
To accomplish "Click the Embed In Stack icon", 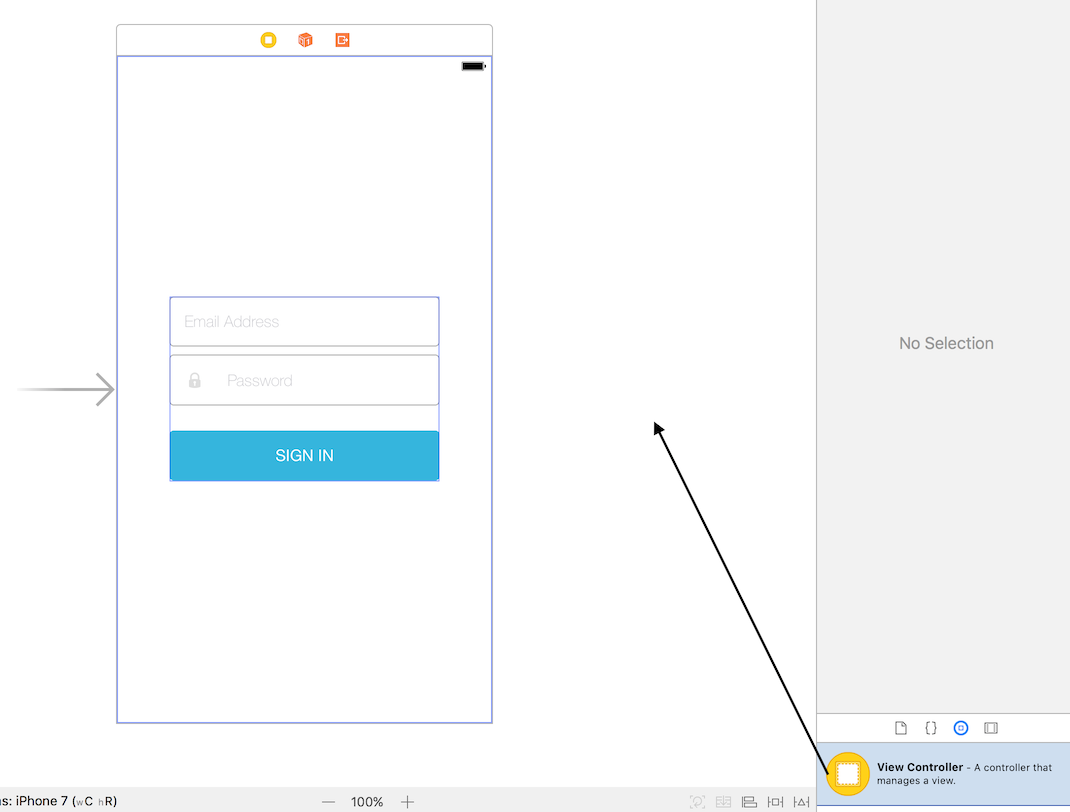I will point(723,802).
